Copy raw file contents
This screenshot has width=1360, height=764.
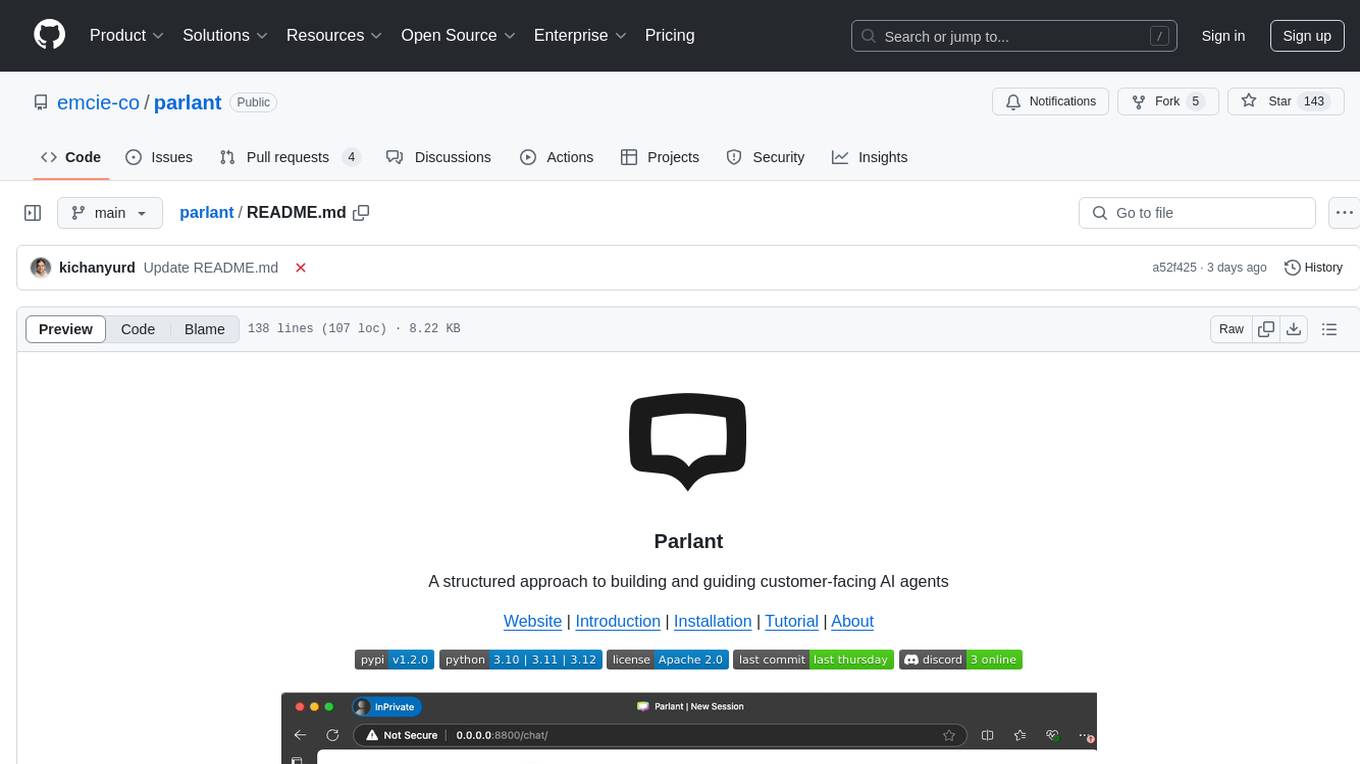(x=1266, y=329)
